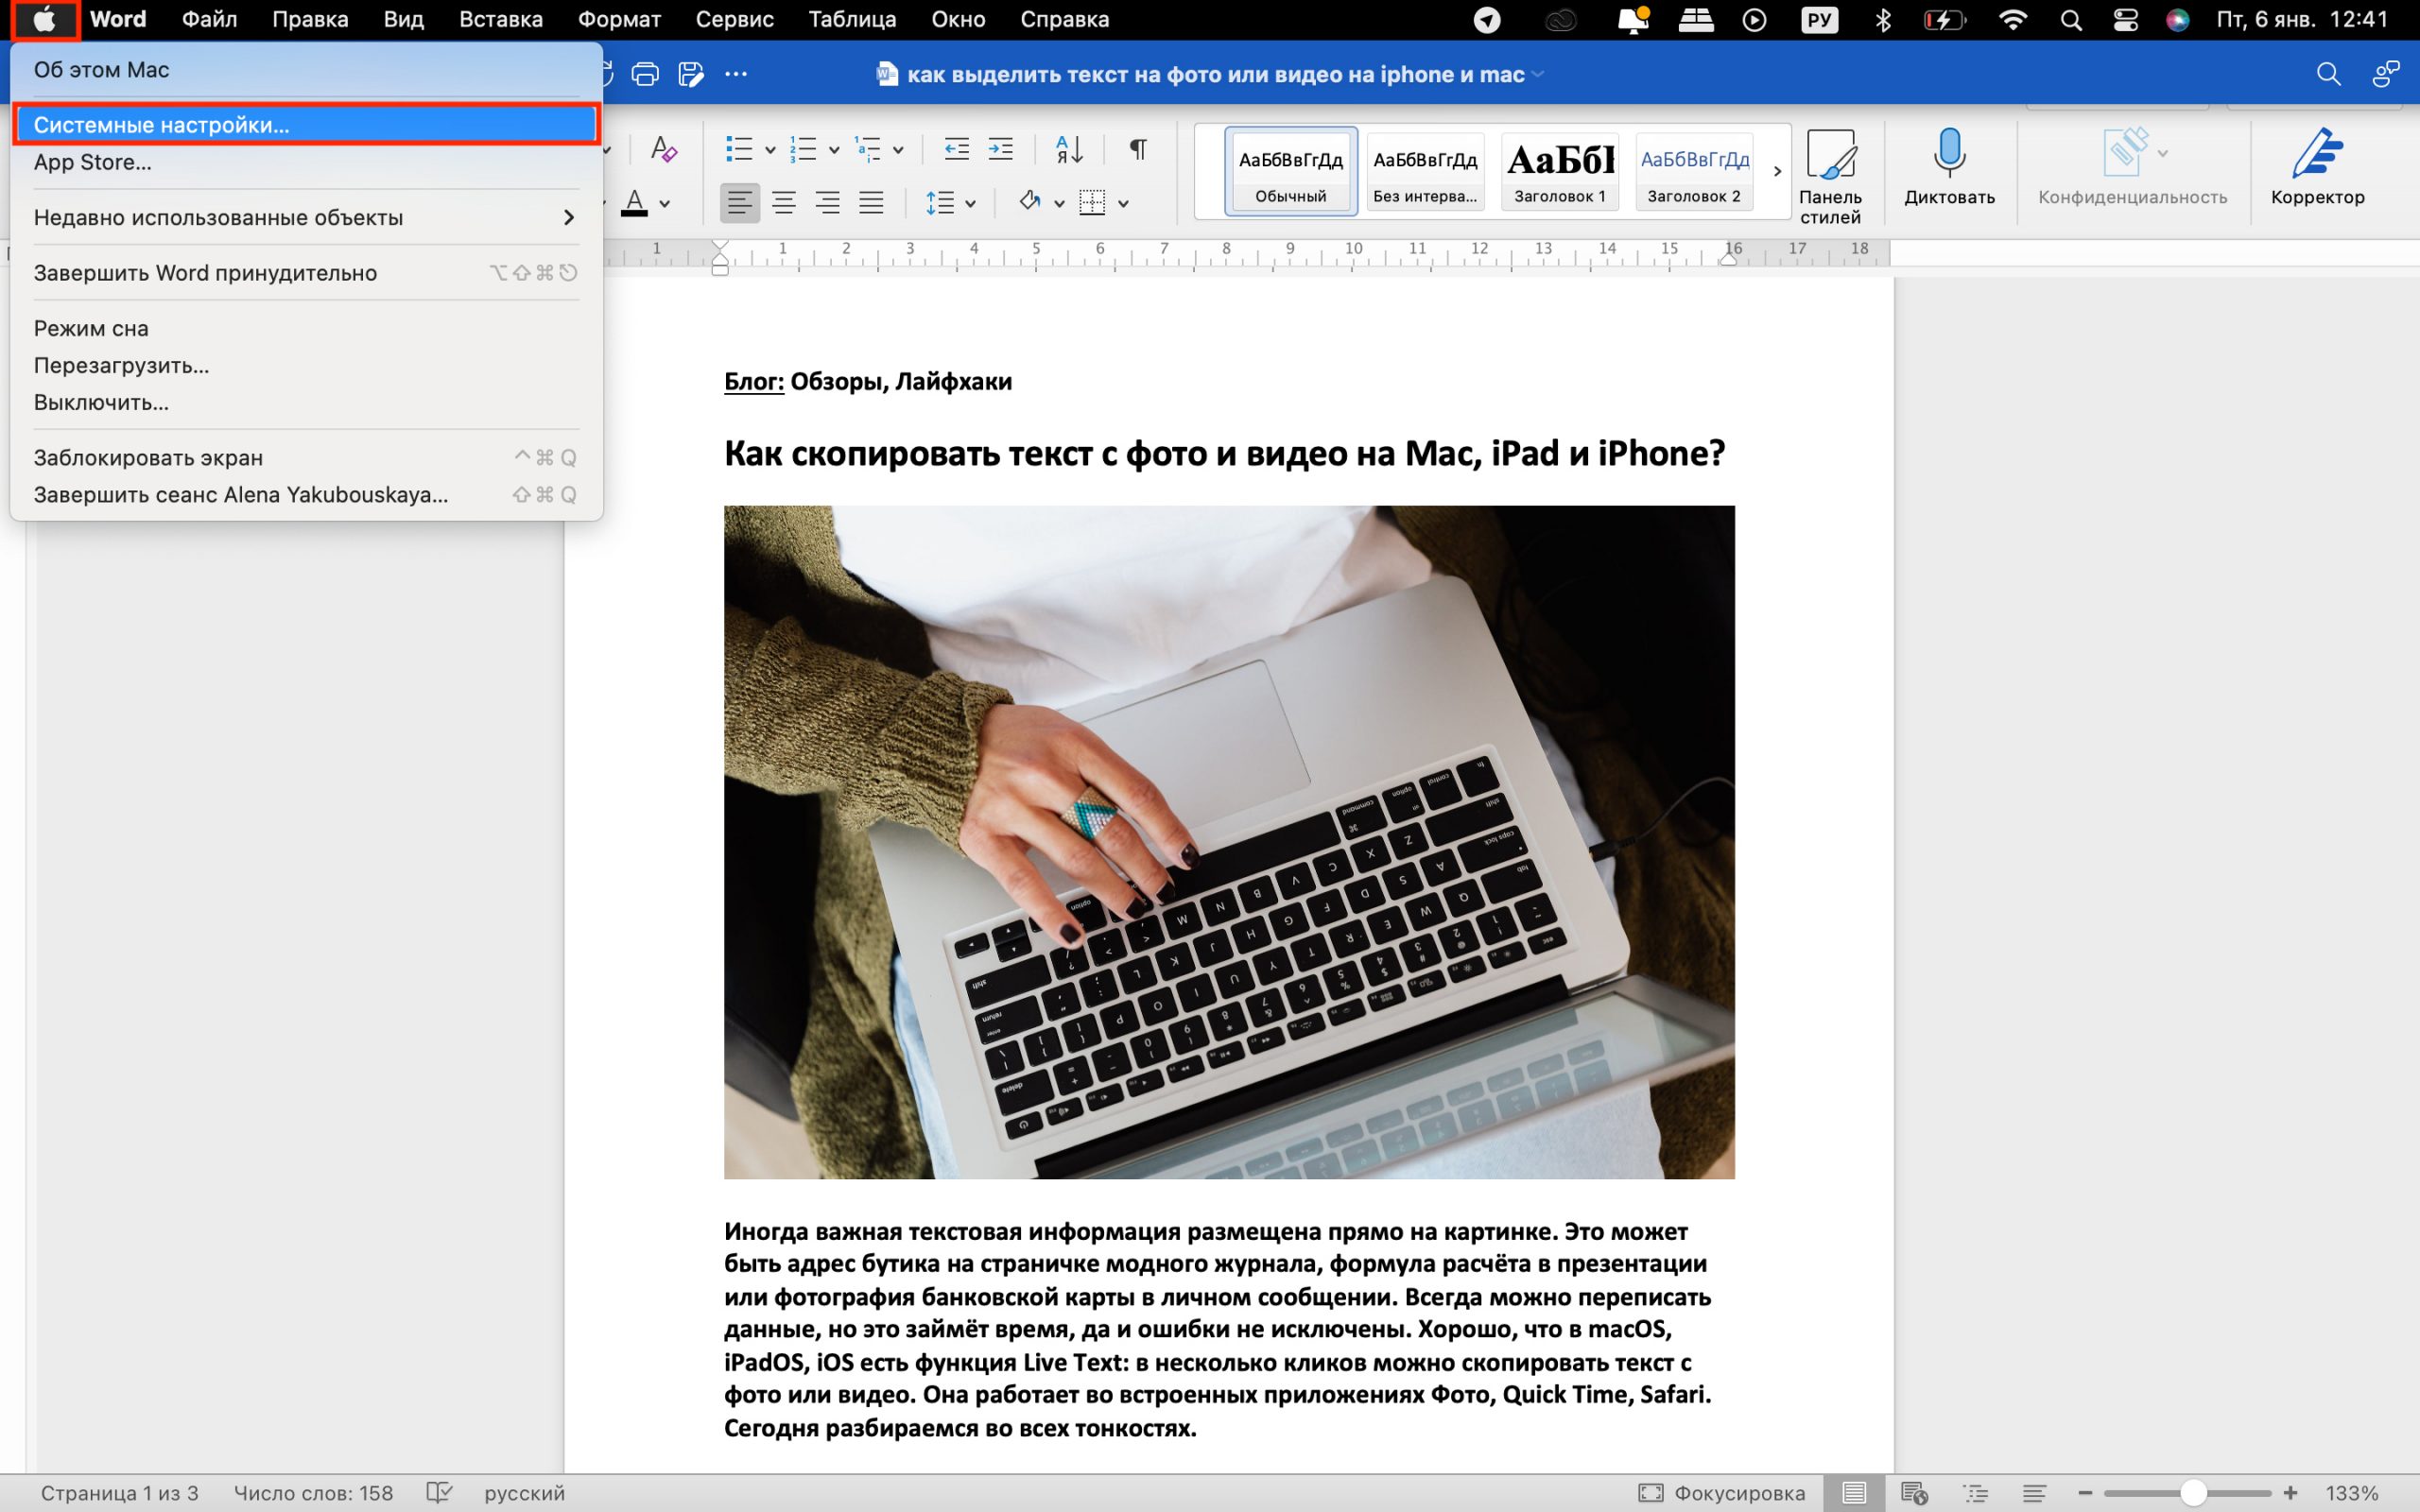
Task: Open the Вставка menu
Action: click(501, 19)
